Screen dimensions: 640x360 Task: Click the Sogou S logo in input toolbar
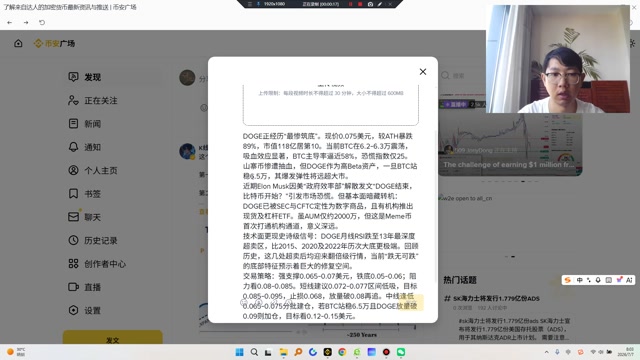[567, 280]
